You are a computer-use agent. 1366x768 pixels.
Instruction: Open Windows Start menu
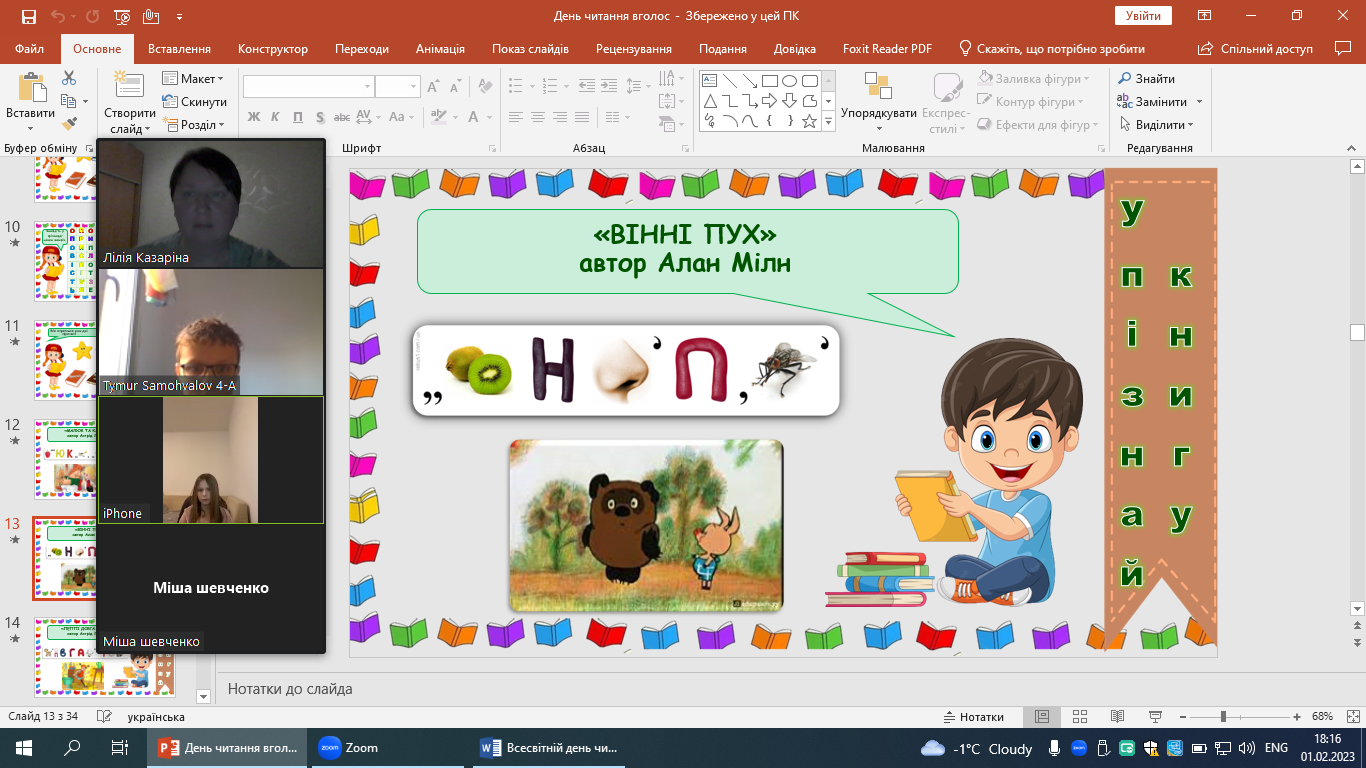pyautogui.click(x=23, y=748)
